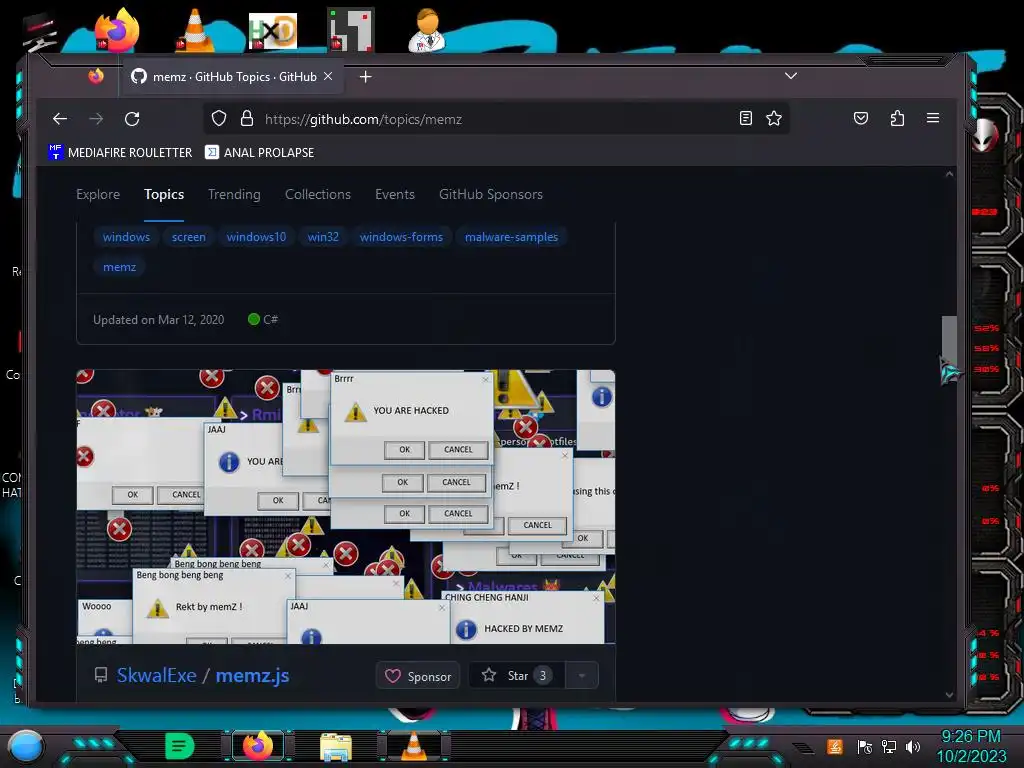1024x768 pixels.
Task: Go back to the previous page
Action: tap(60, 119)
